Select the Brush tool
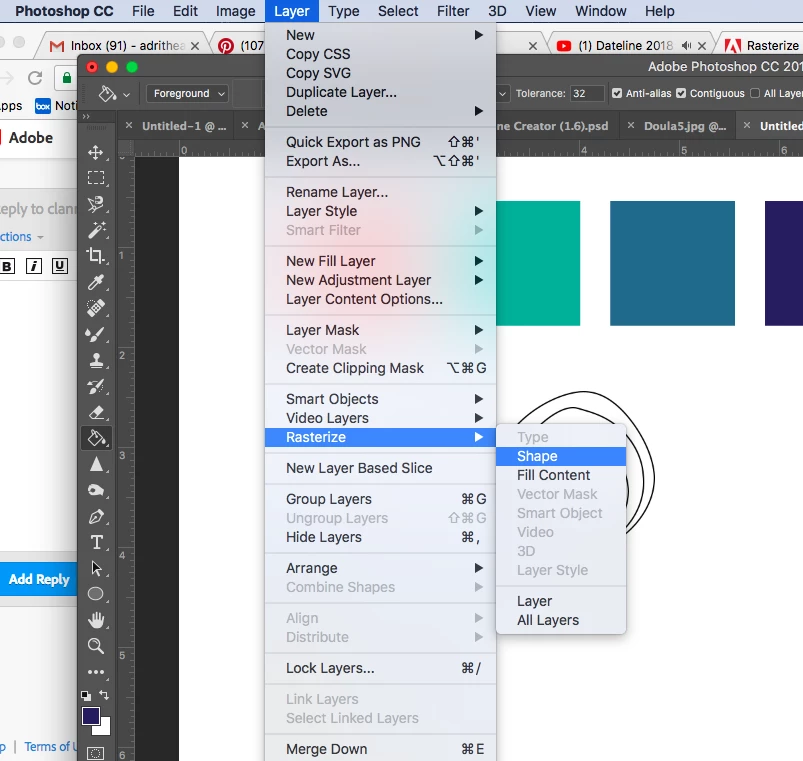 click(x=96, y=334)
